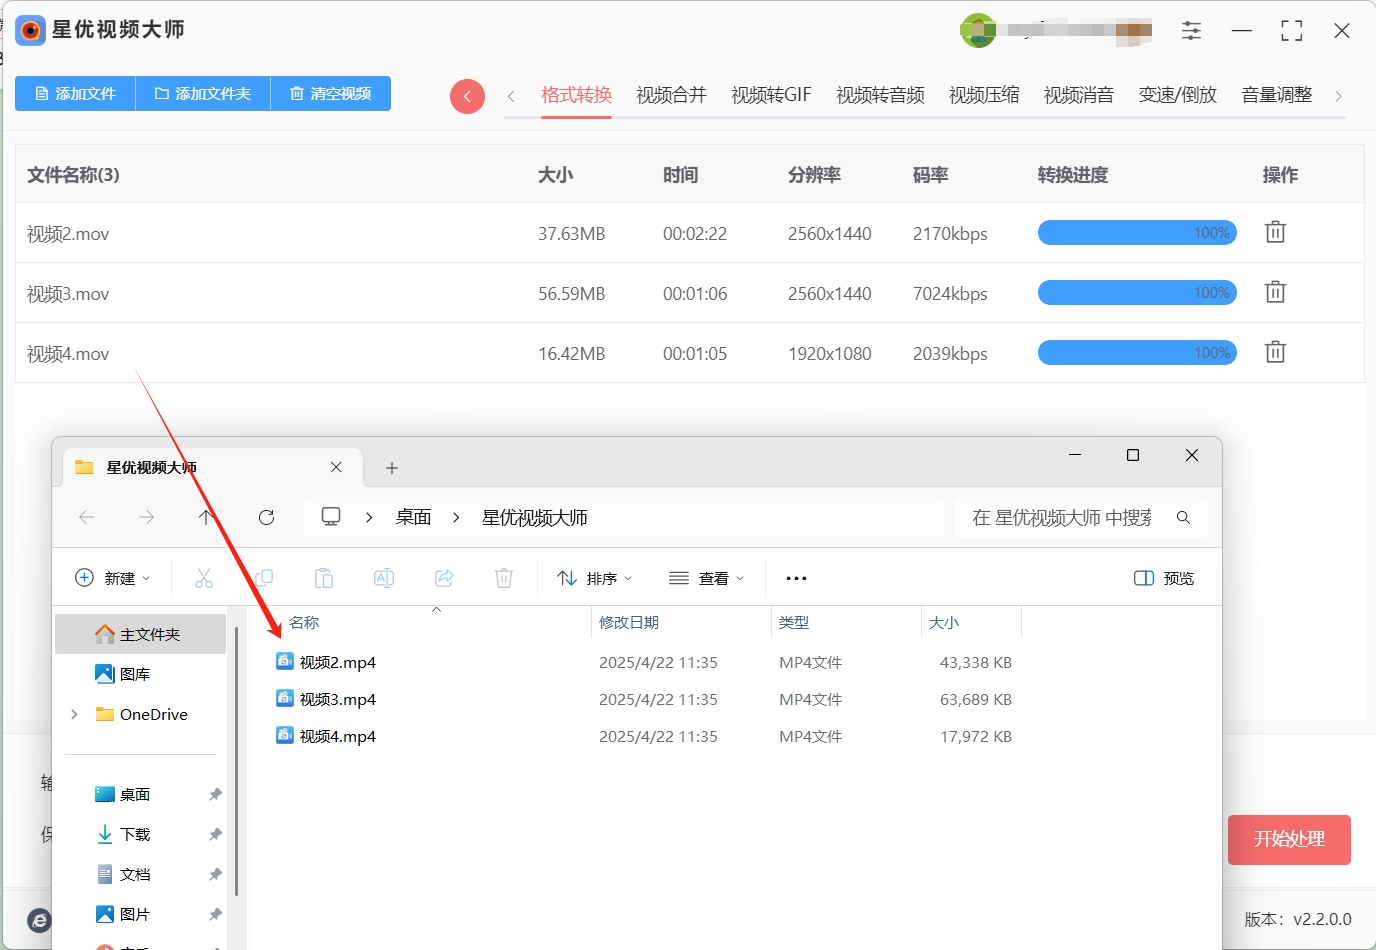This screenshot has width=1376, height=950.
Task: Show previous tabs with left chevron
Action: [511, 96]
